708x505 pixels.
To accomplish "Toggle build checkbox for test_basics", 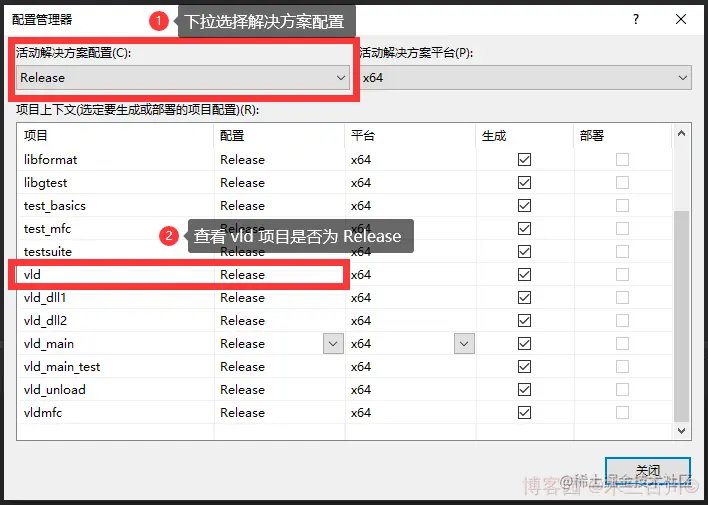I will (x=524, y=206).
